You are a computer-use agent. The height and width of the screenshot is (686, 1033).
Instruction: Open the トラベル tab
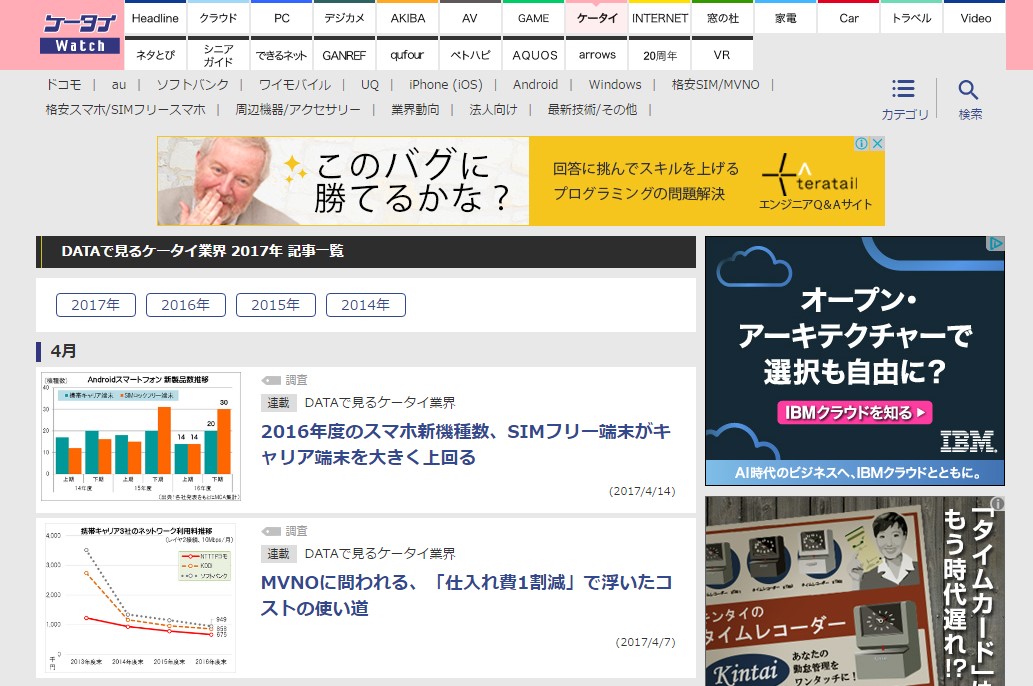[912, 18]
